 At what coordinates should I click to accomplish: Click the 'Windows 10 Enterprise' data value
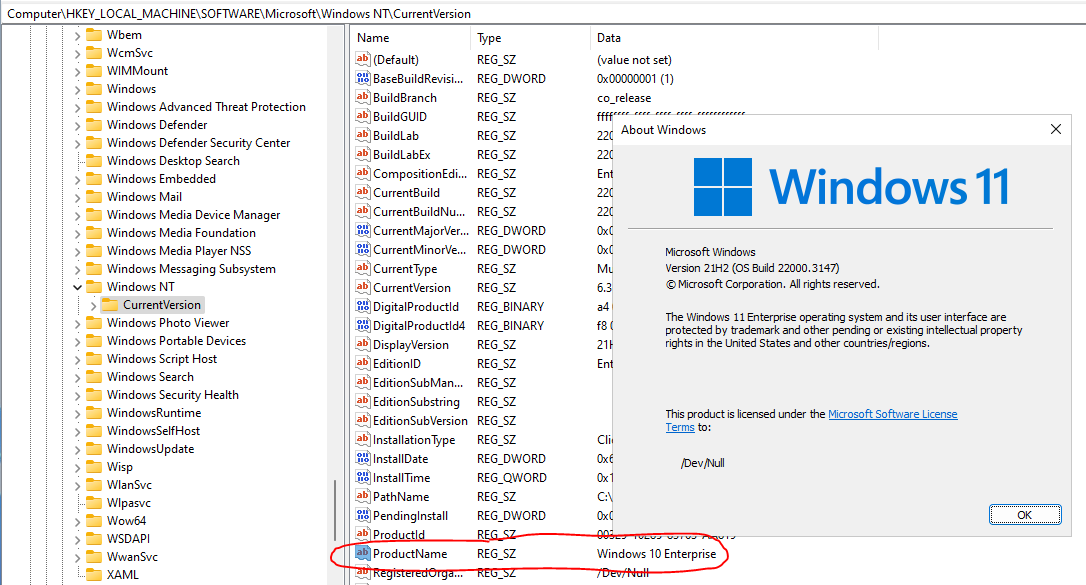pyautogui.click(x=656, y=554)
